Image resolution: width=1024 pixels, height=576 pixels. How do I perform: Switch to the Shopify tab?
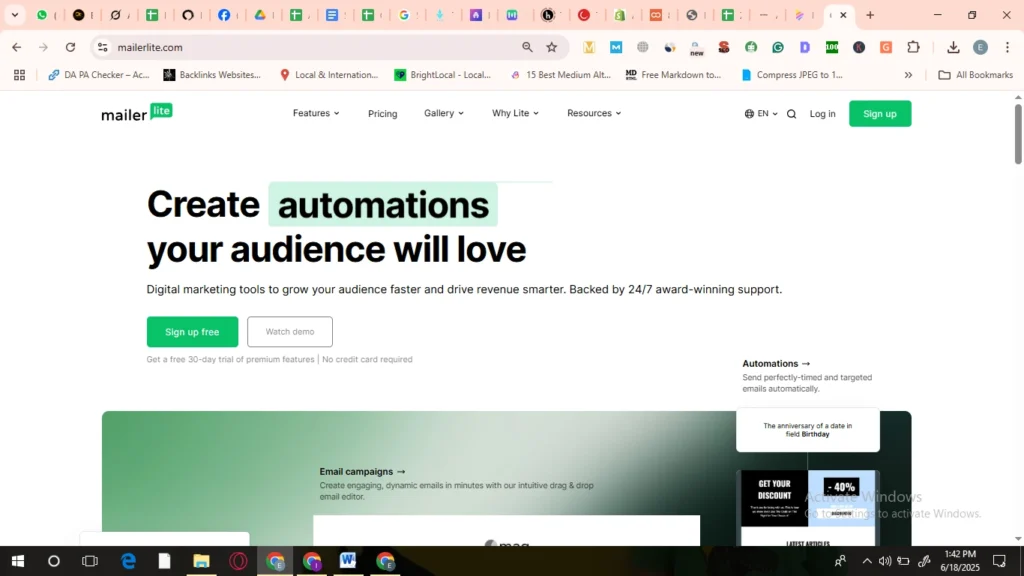pyautogui.click(x=620, y=15)
